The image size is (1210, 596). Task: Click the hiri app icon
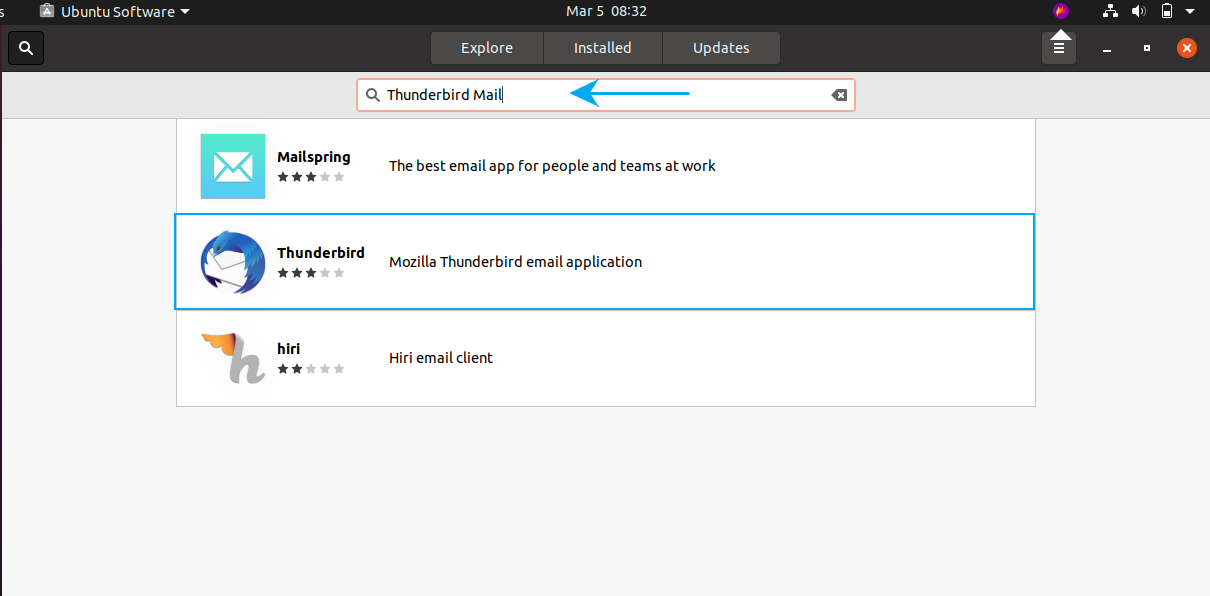233,358
